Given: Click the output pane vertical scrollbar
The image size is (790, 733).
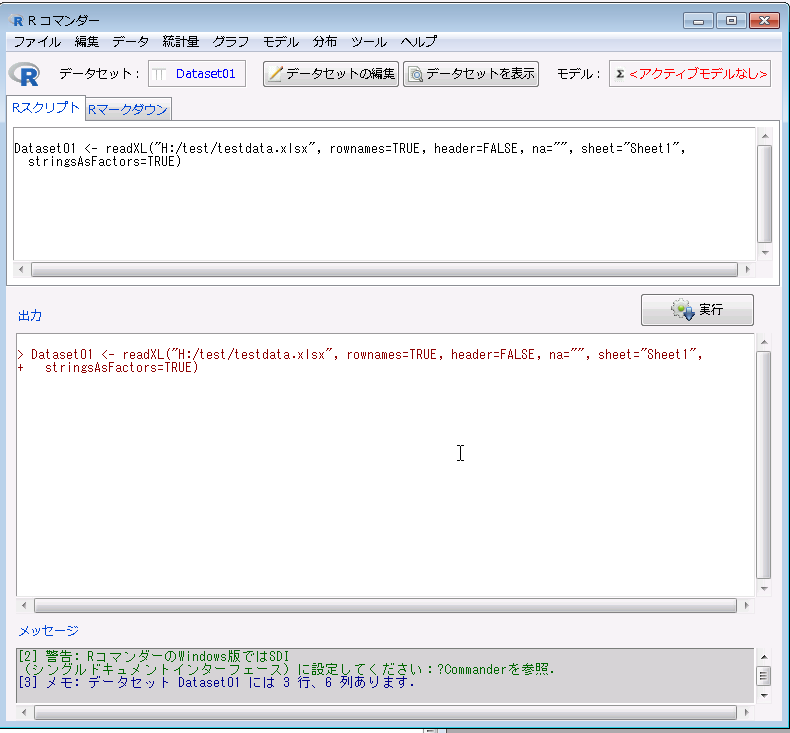Looking at the screenshot, I should coord(764,465).
